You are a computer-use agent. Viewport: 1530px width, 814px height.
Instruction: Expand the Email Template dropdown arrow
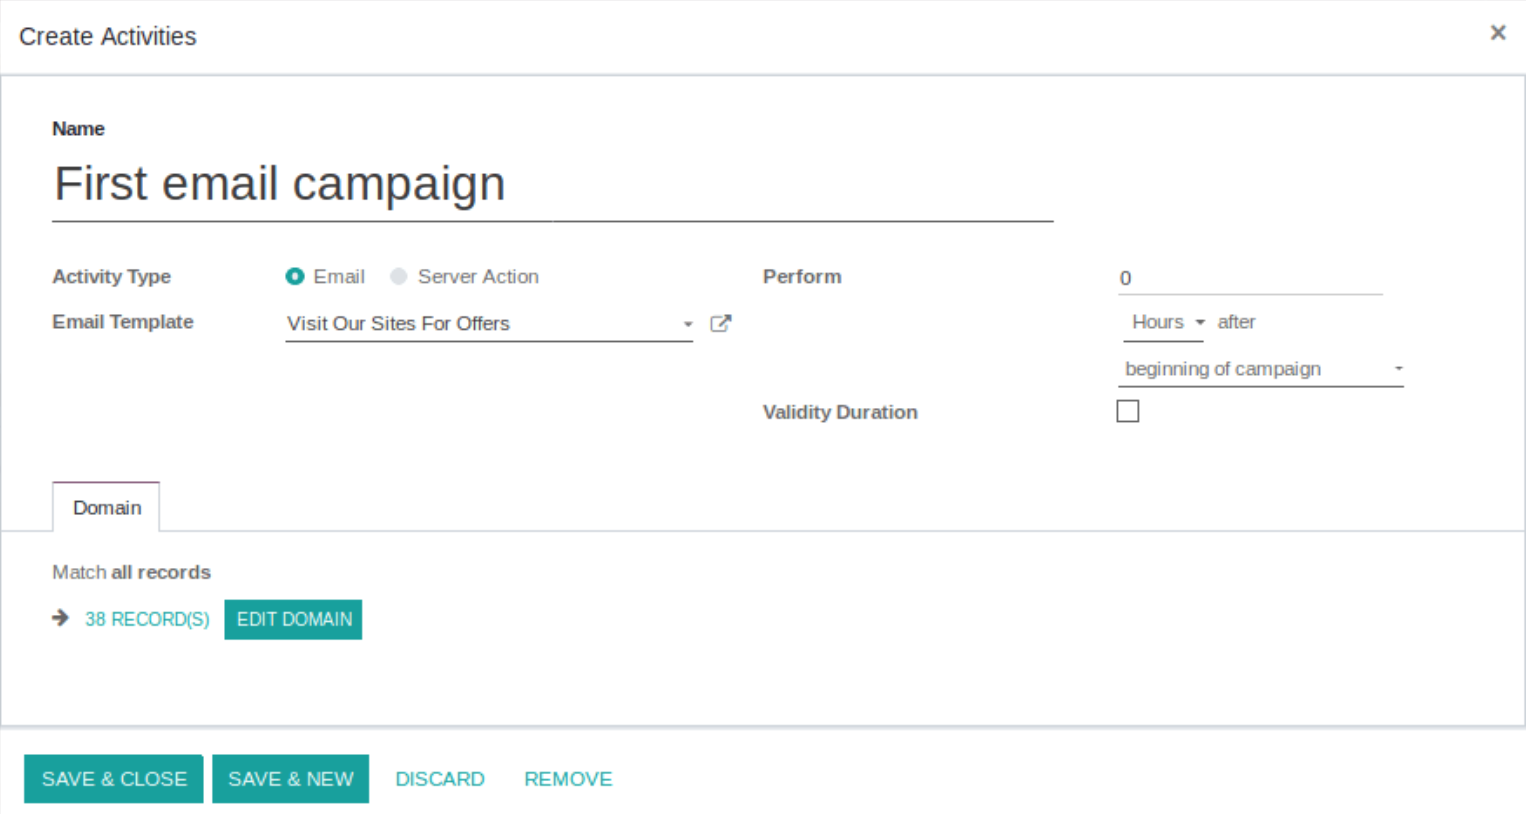pos(687,324)
